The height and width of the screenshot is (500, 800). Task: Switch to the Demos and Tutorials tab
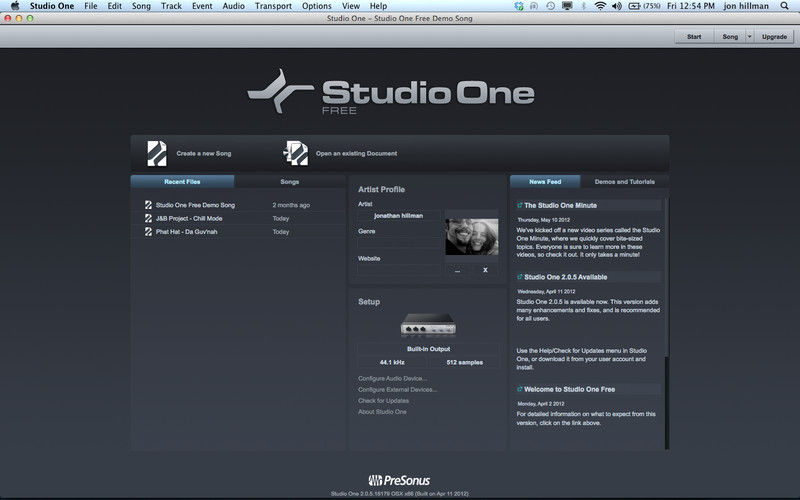pos(624,182)
